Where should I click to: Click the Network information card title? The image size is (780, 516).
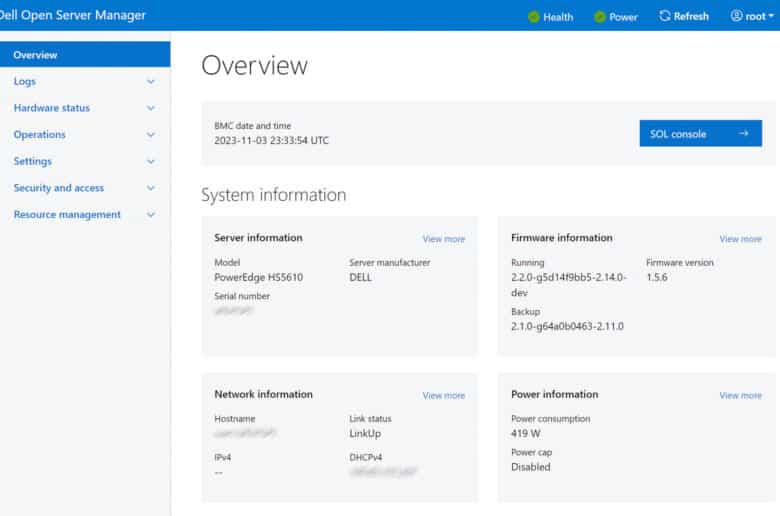[x=263, y=394]
